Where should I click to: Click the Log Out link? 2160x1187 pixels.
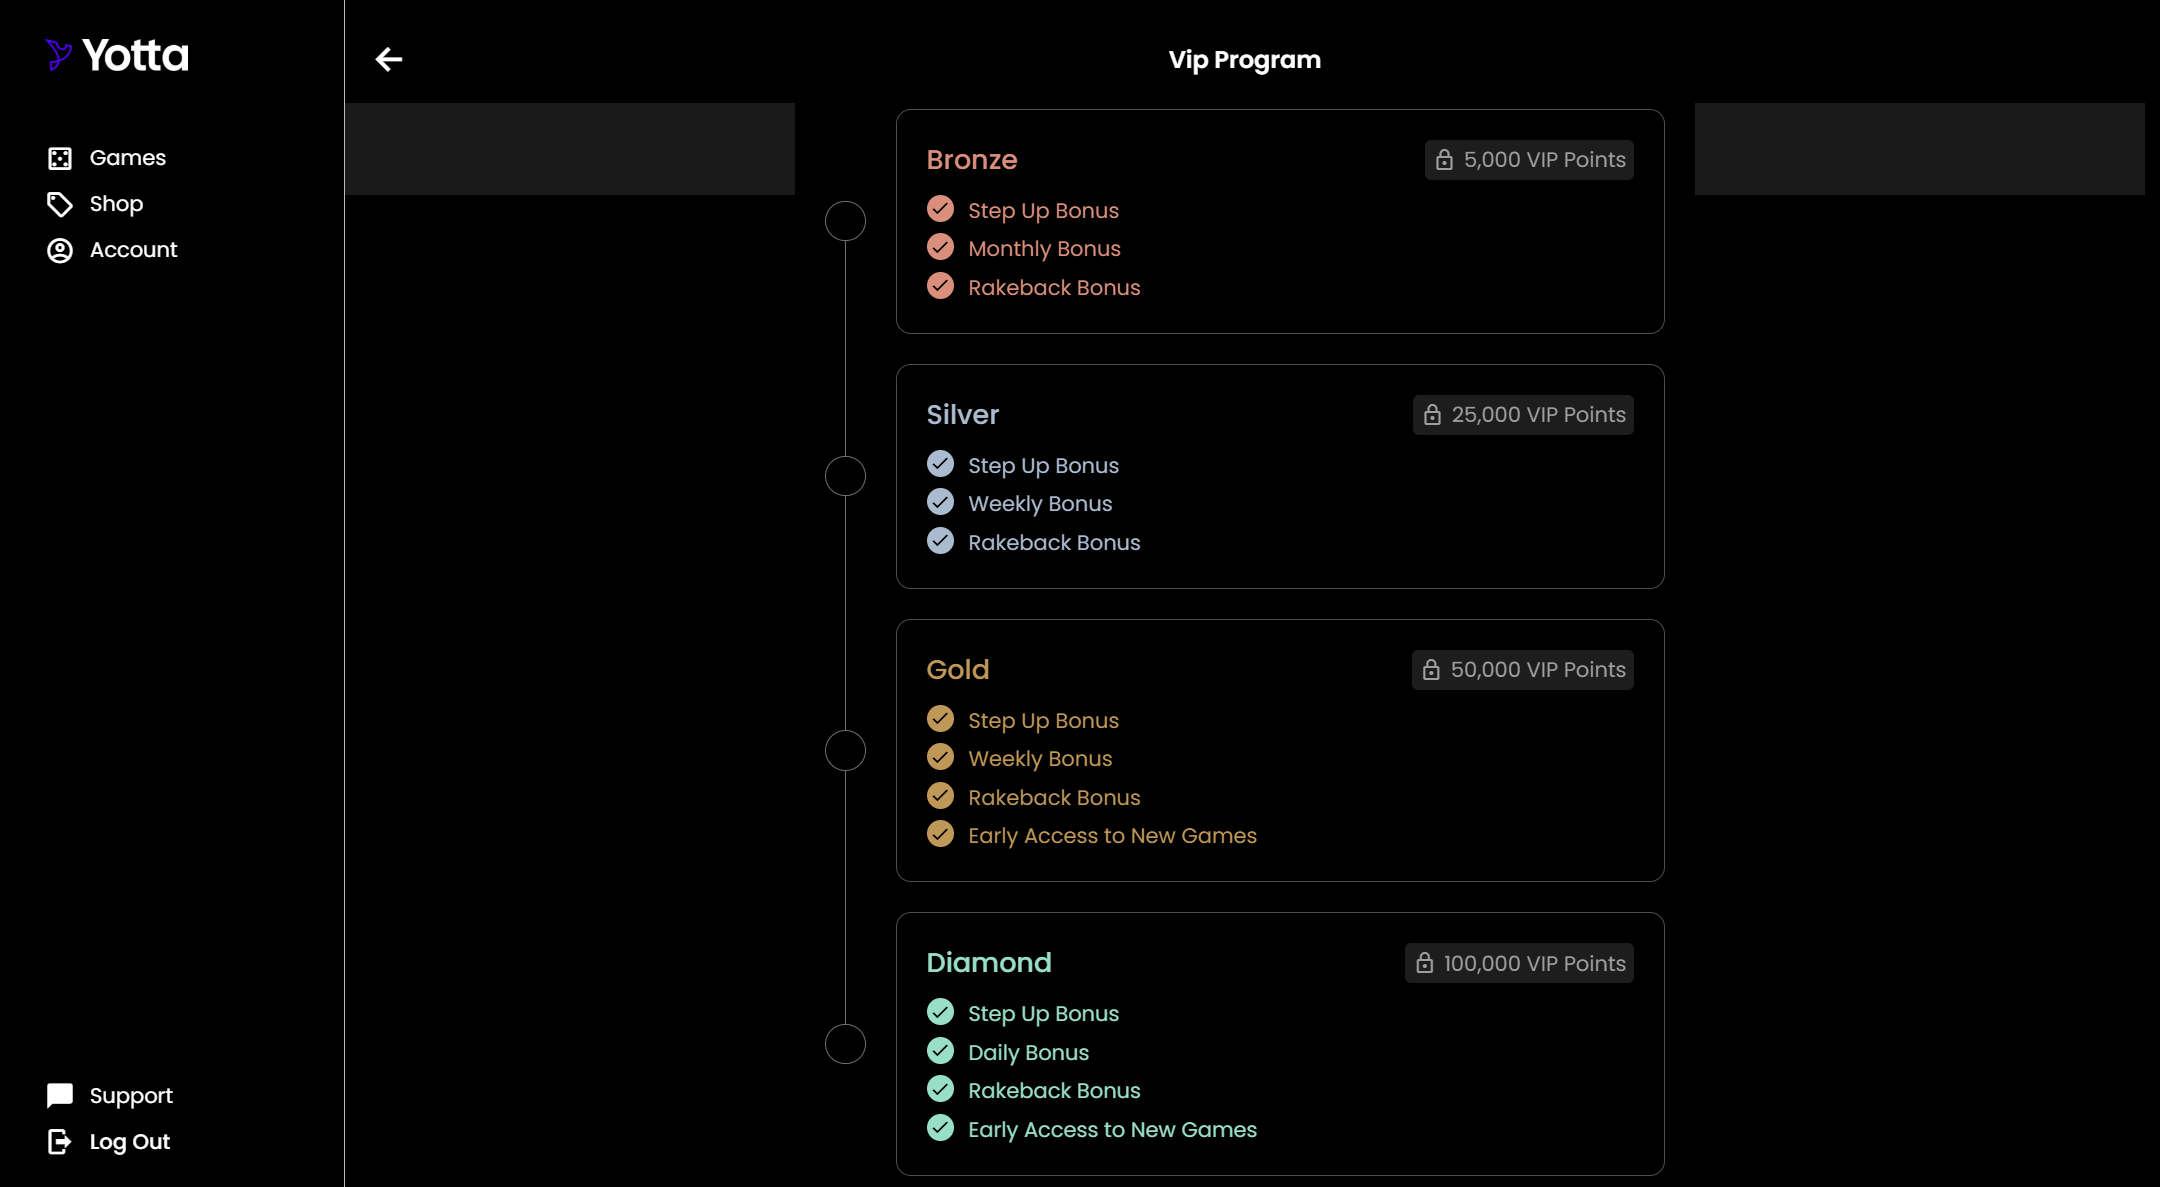[x=130, y=1142]
